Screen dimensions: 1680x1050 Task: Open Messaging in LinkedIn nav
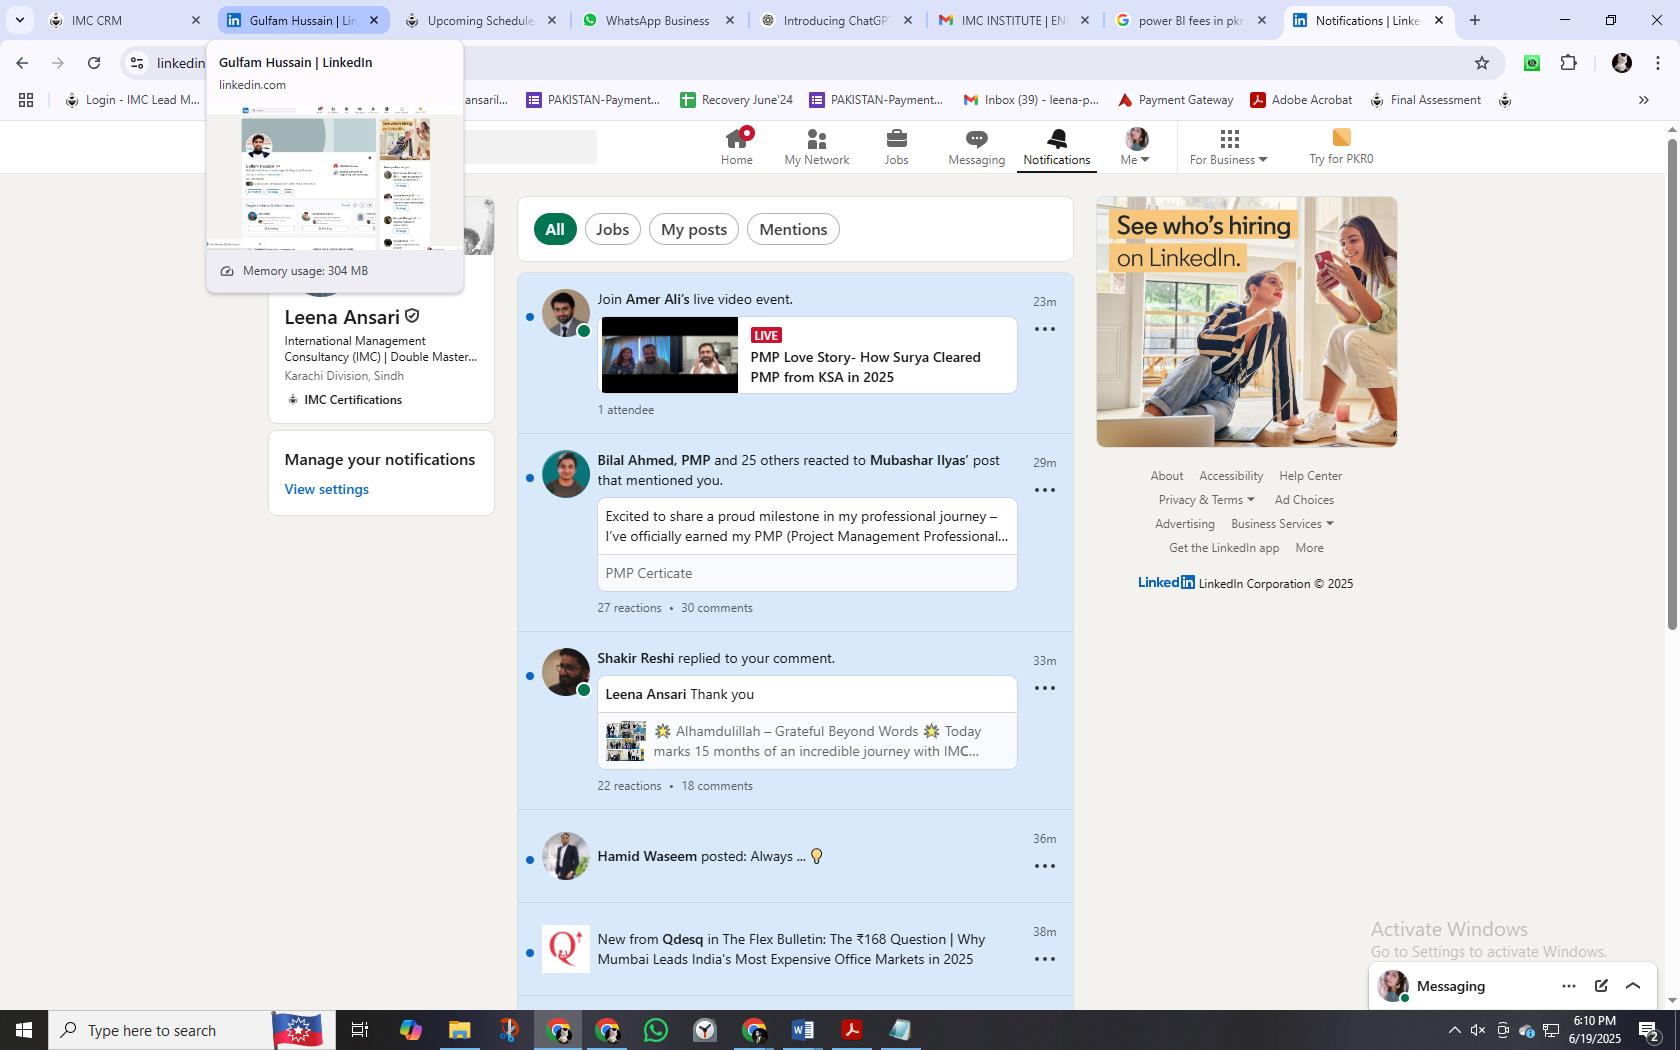pyautogui.click(x=976, y=147)
